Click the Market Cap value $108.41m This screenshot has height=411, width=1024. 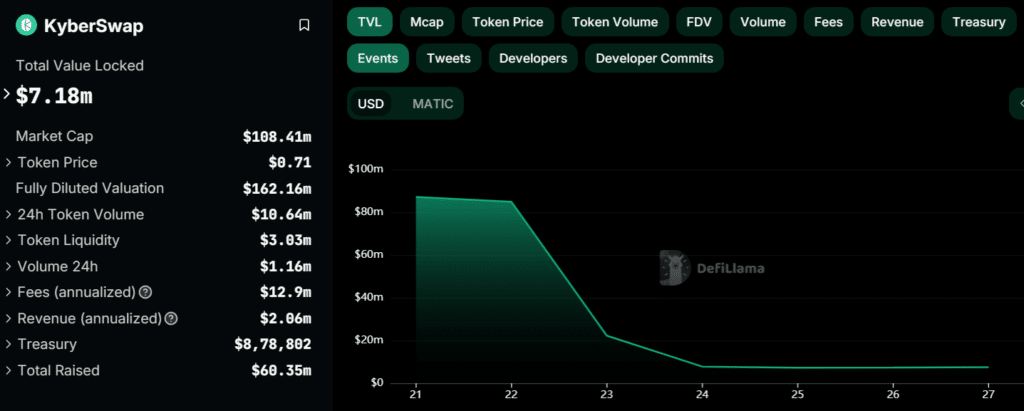coord(277,137)
